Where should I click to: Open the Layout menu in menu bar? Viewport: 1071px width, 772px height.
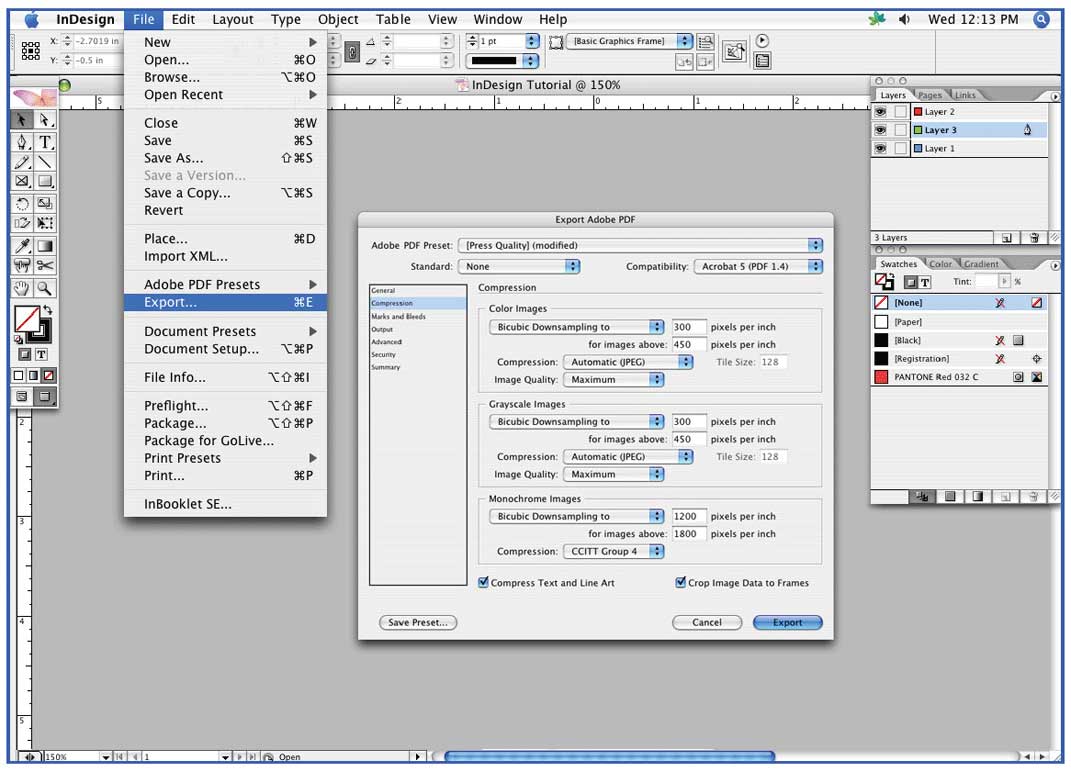pos(232,19)
